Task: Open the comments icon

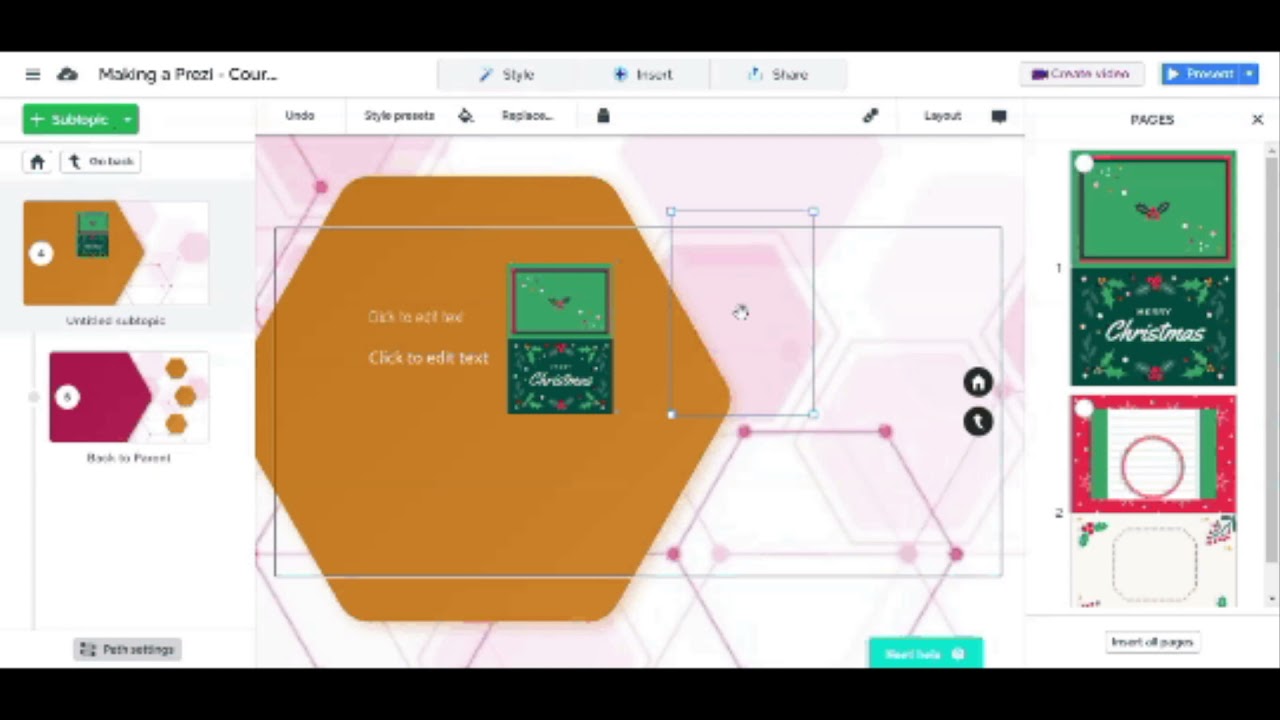Action: tap(998, 115)
